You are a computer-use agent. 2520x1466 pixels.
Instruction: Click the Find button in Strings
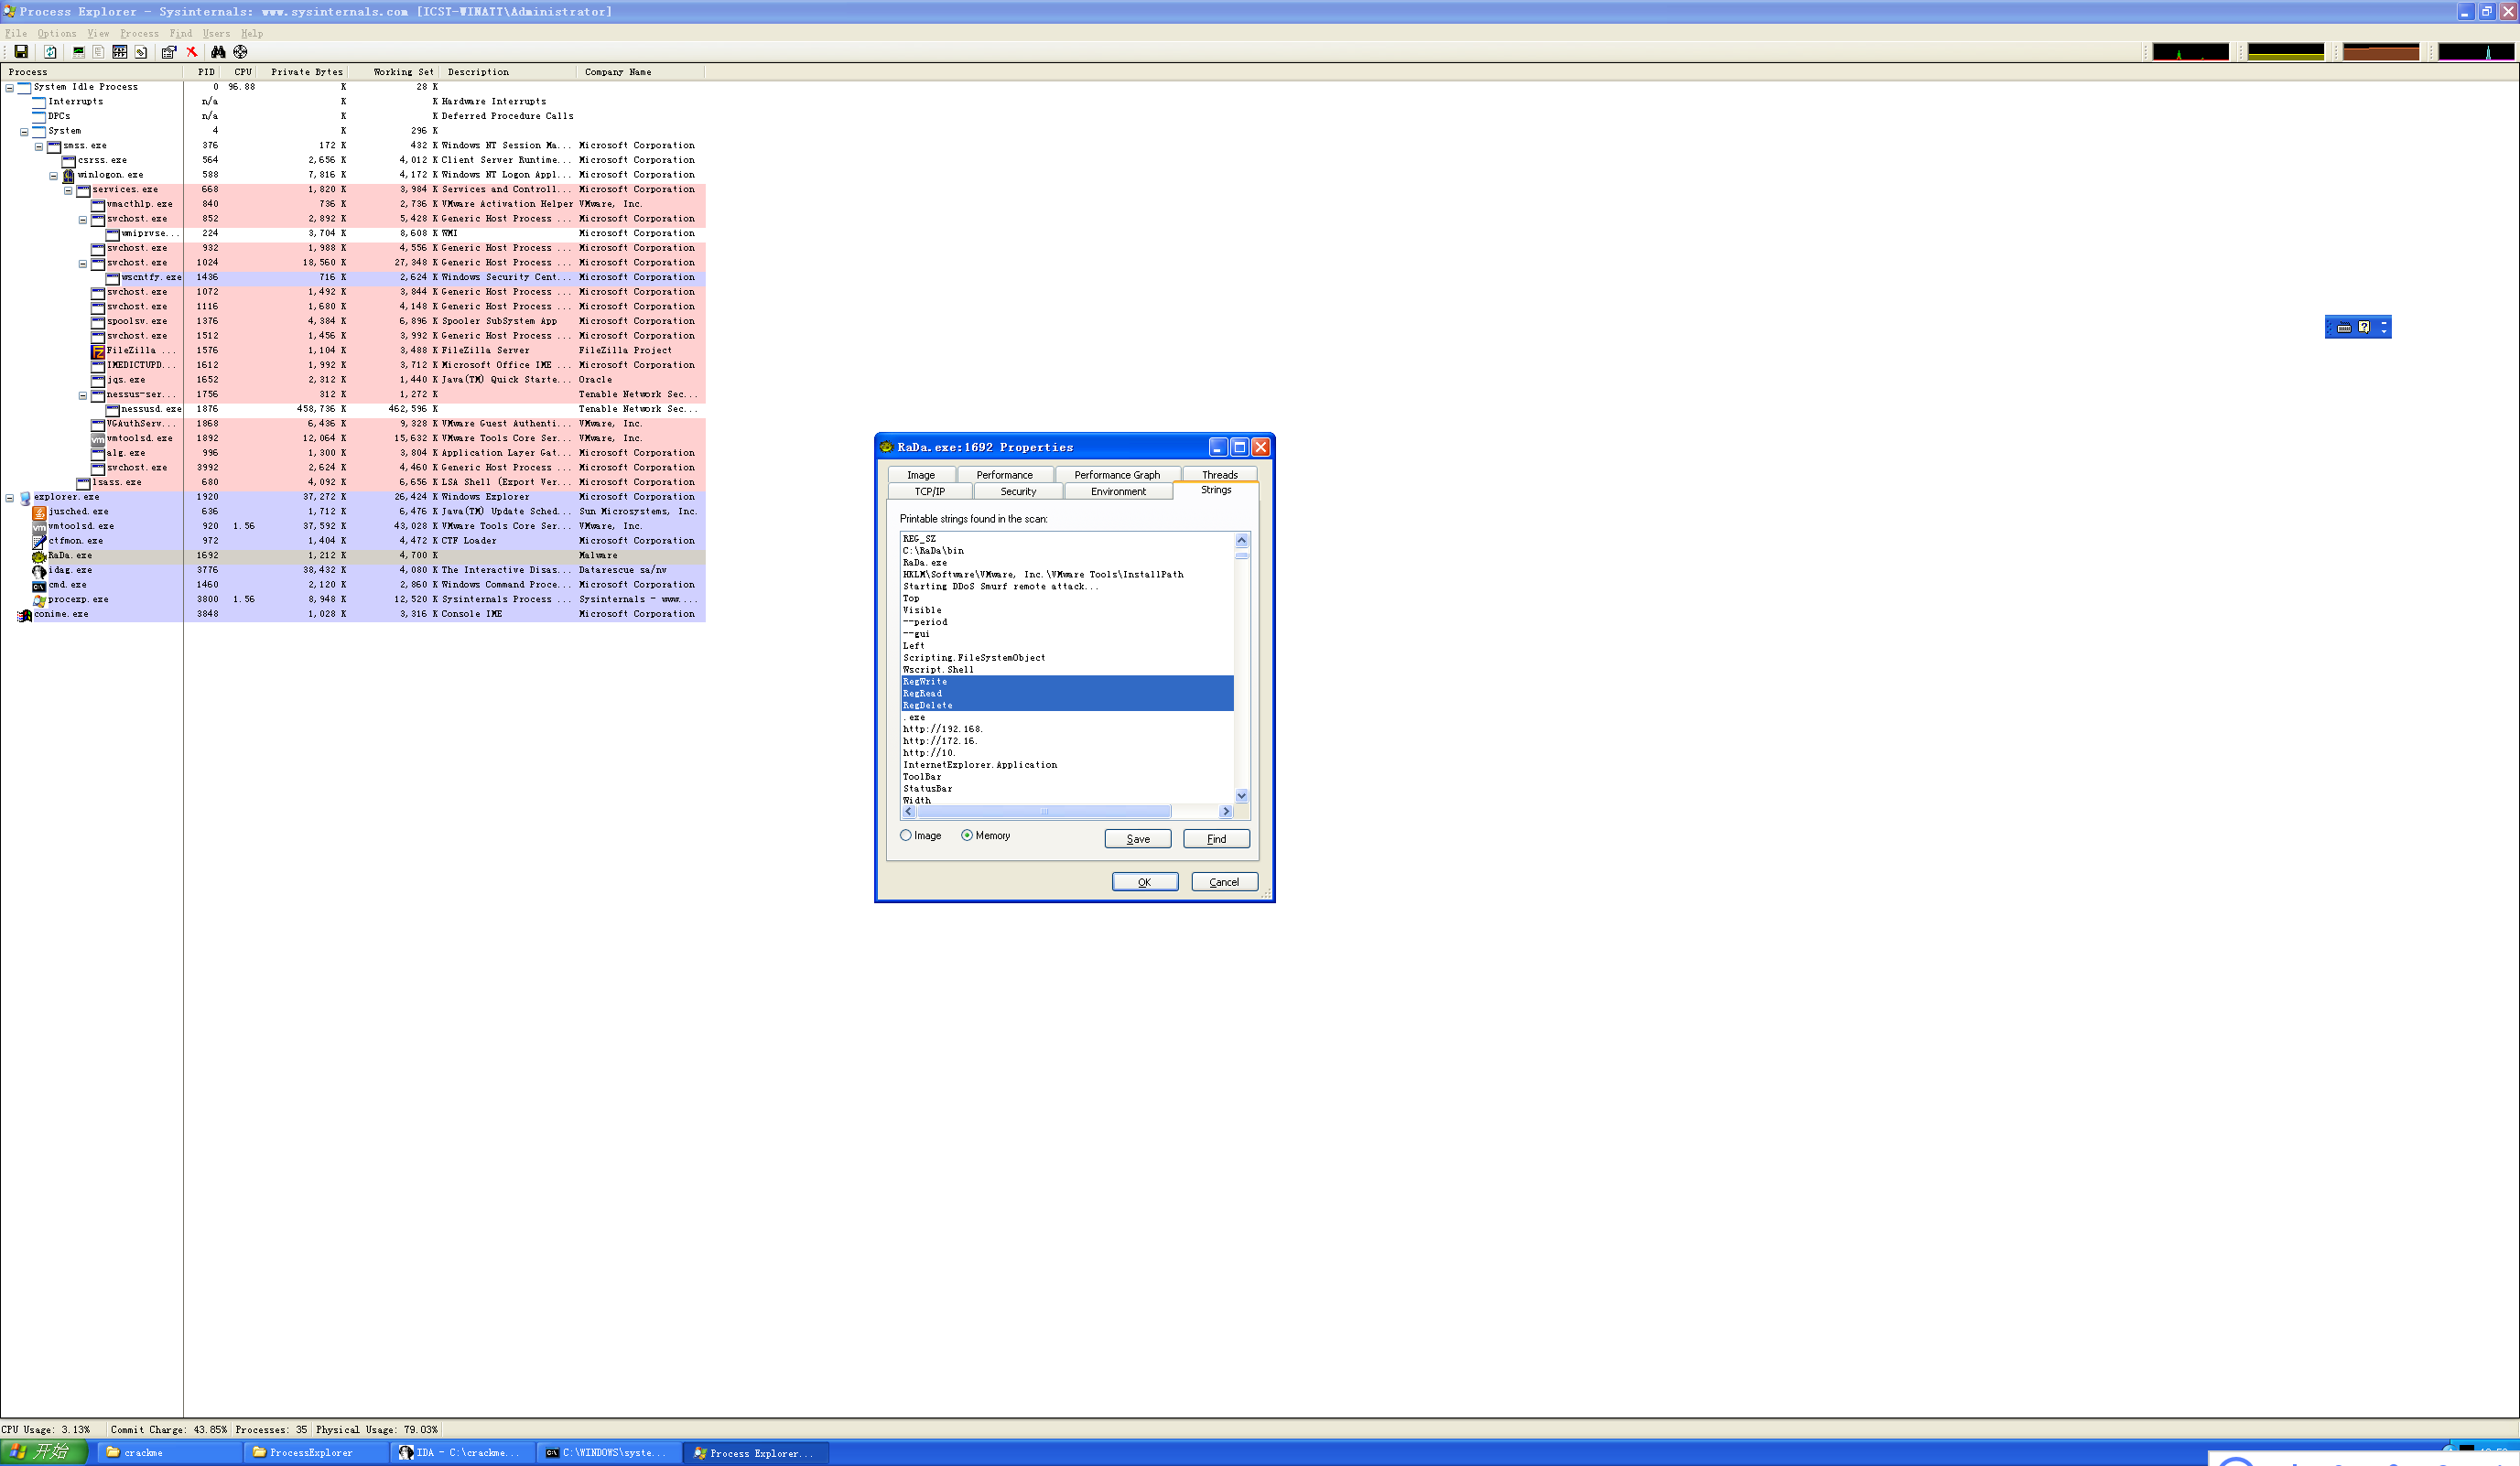tap(1215, 839)
